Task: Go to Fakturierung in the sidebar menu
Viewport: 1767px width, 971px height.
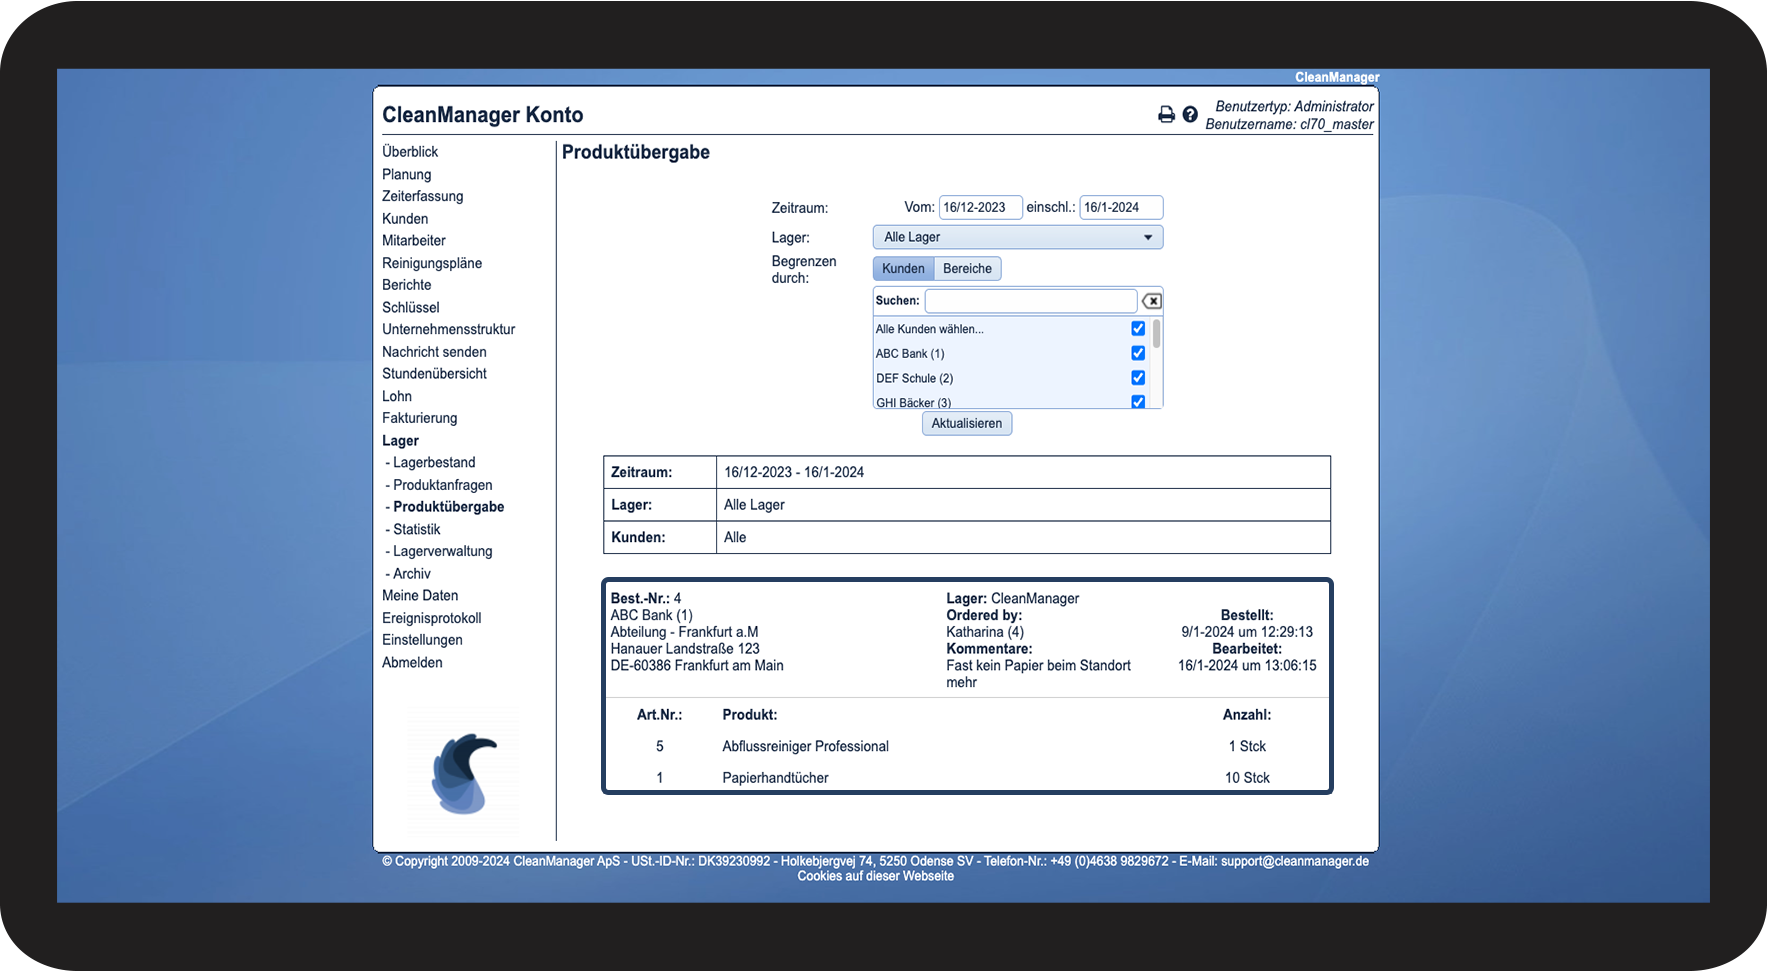Action: tap(419, 418)
